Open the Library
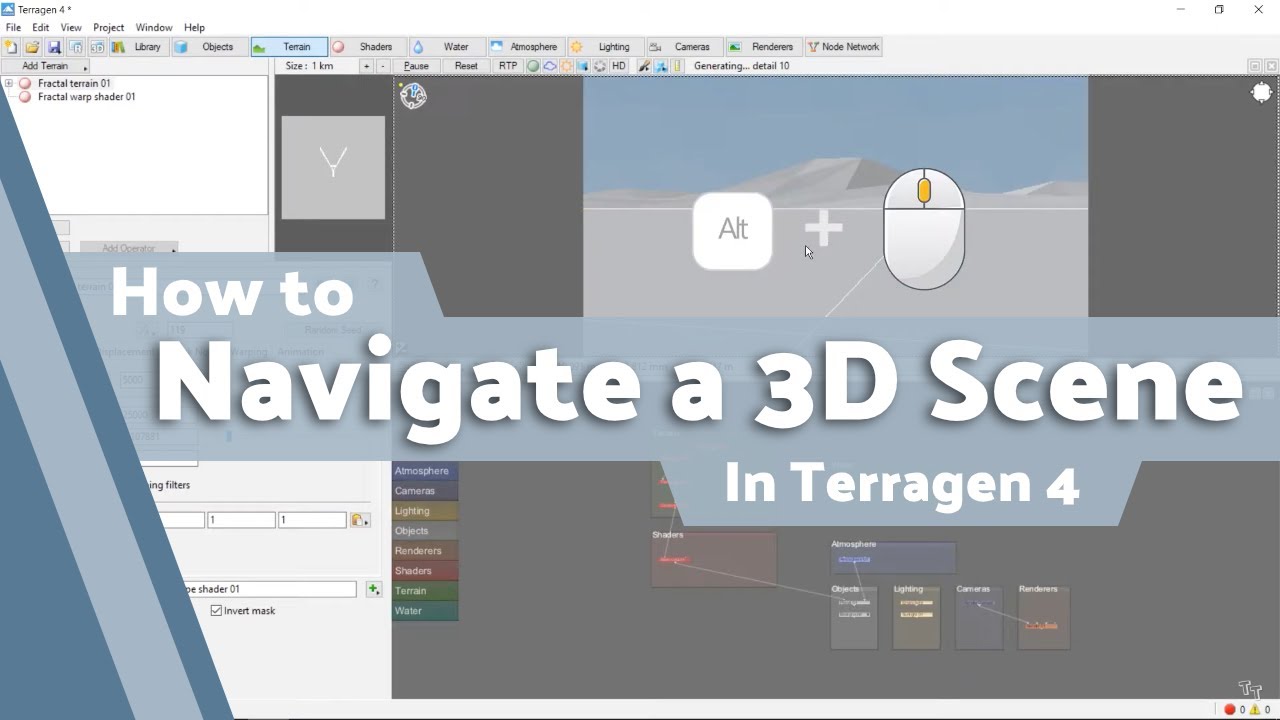This screenshot has width=1280, height=720. [x=138, y=47]
